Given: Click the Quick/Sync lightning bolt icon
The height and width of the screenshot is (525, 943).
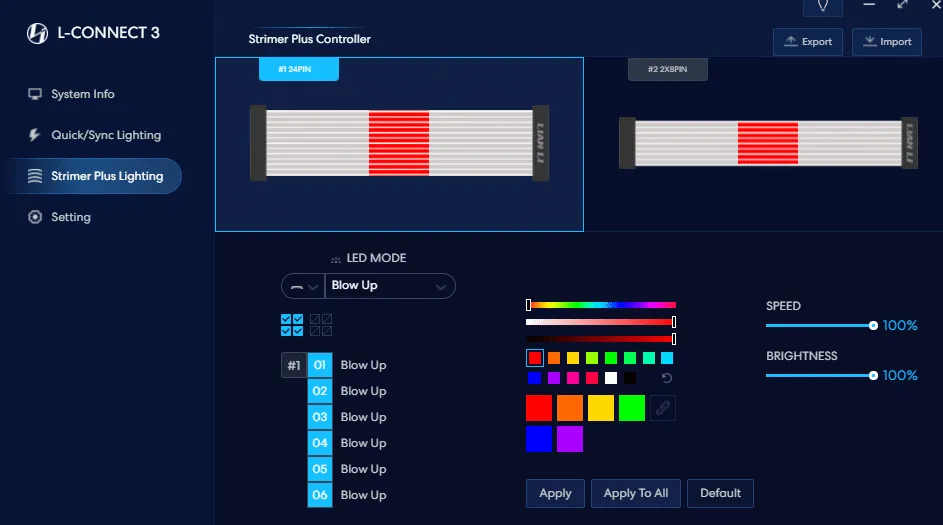Looking at the screenshot, I should tap(35, 135).
